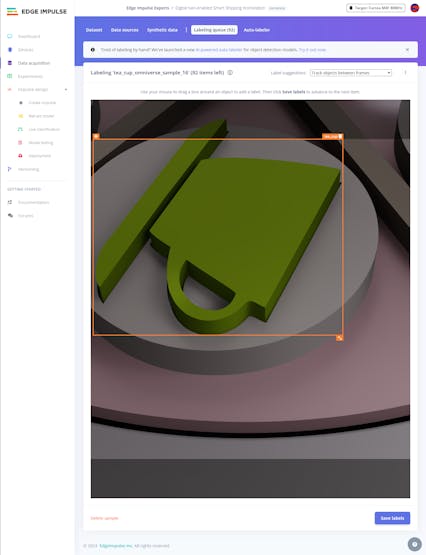Open the labeling options kebab menu
The height and width of the screenshot is (555, 426).
click(x=405, y=73)
